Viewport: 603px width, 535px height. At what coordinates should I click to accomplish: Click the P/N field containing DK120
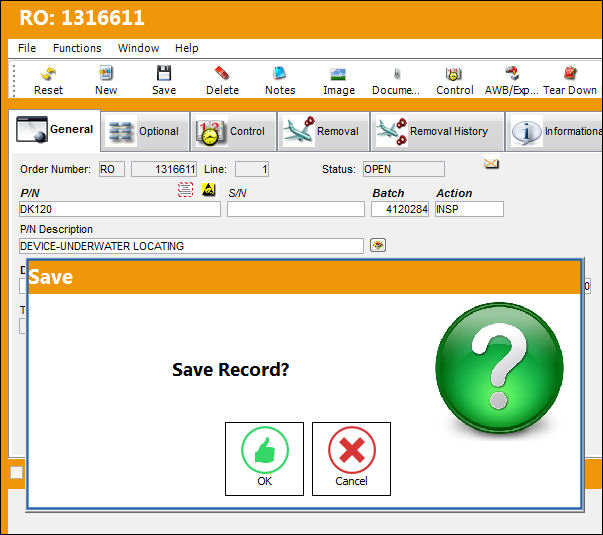pos(120,209)
